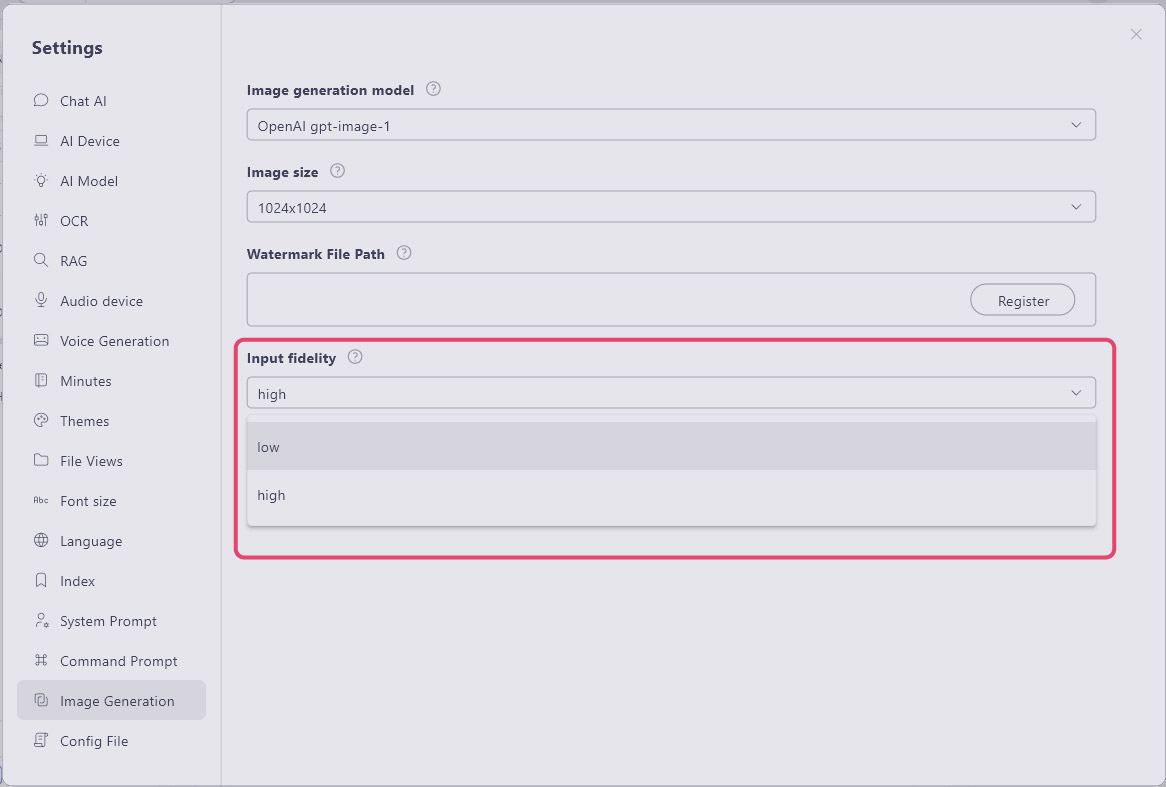Click the RAG magnifier icon
This screenshot has height=787, width=1166.
pos(41,260)
